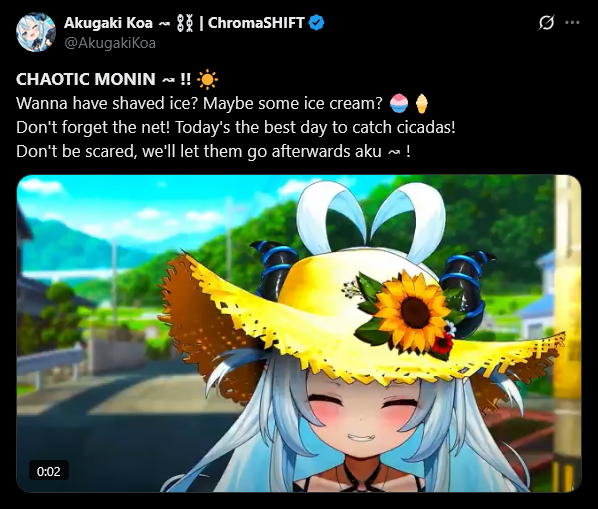
Task: Visit the @AkugakiKoa handle link
Action: coord(110,43)
